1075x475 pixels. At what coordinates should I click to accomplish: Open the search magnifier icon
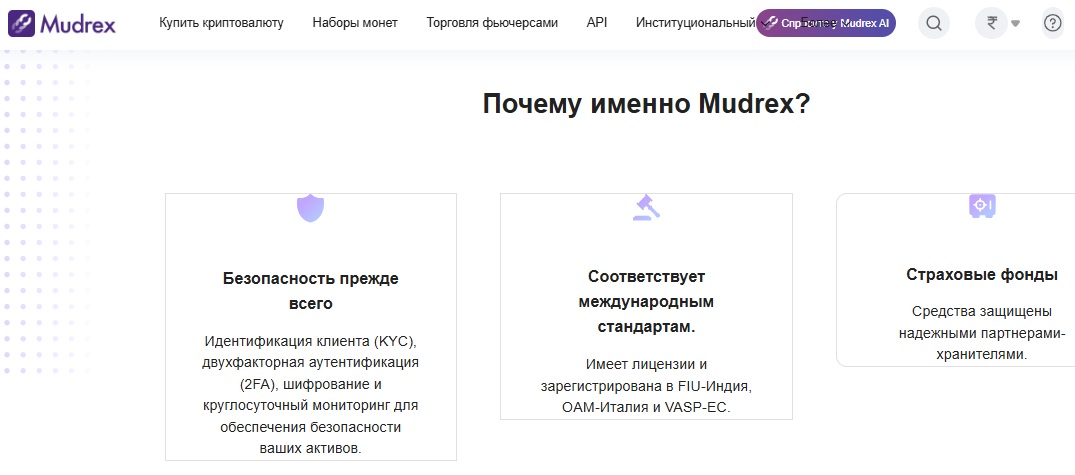[933, 23]
